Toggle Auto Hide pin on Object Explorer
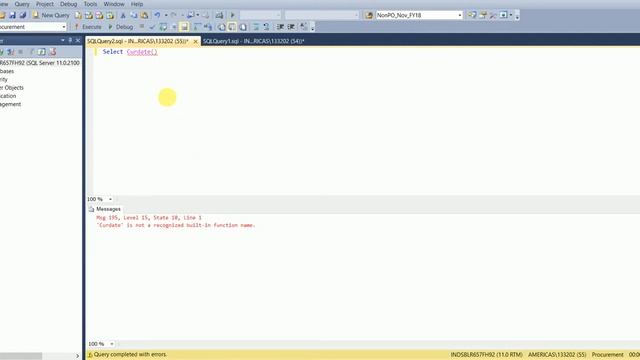The width and height of the screenshot is (640, 360). click(x=70, y=40)
